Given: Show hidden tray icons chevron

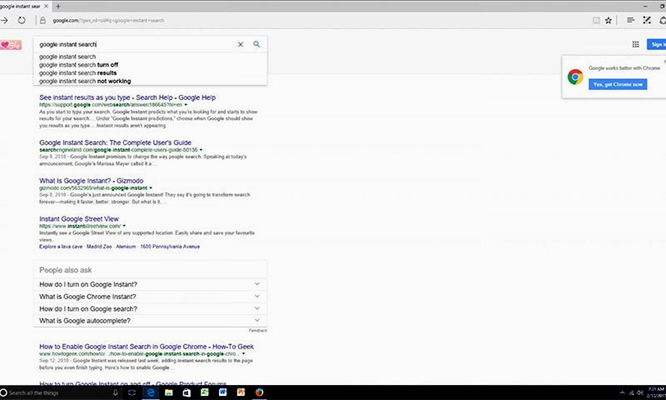Looking at the screenshot, I should tap(622, 393).
